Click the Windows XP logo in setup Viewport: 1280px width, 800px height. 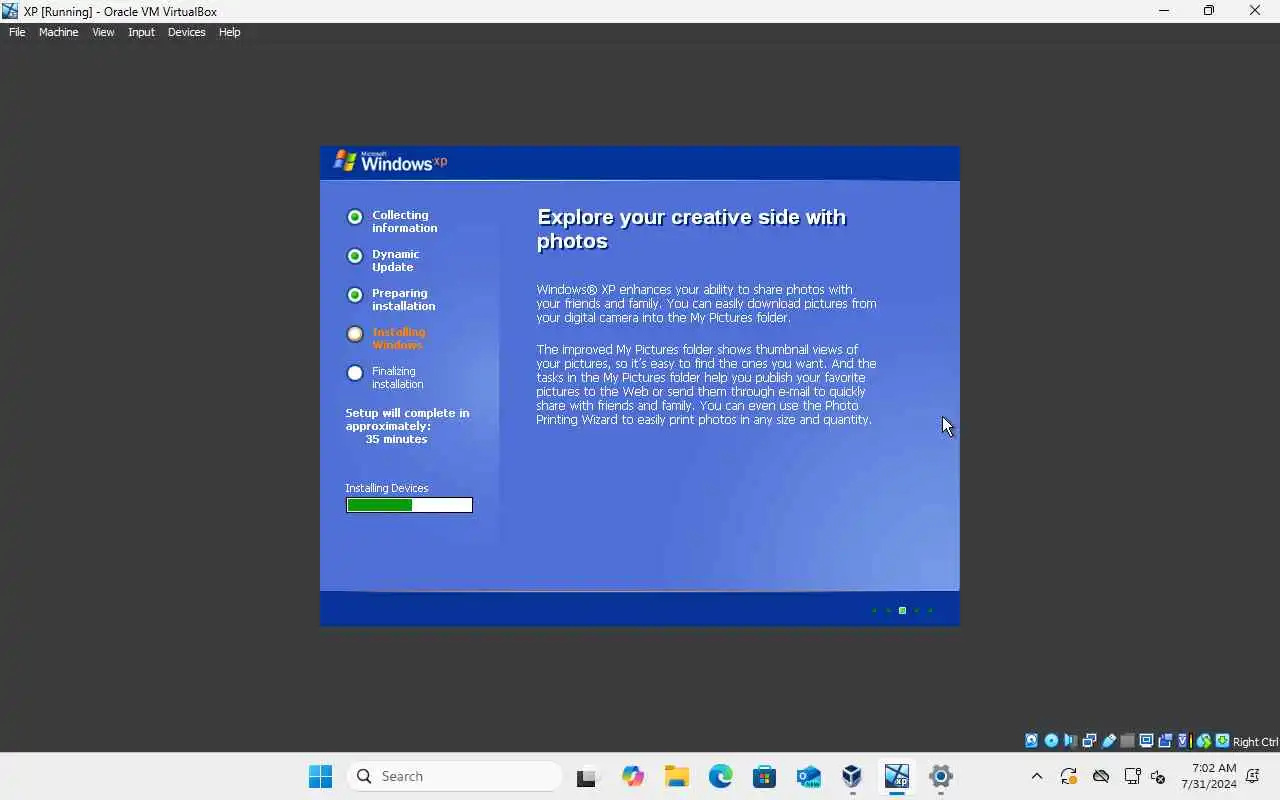point(390,161)
